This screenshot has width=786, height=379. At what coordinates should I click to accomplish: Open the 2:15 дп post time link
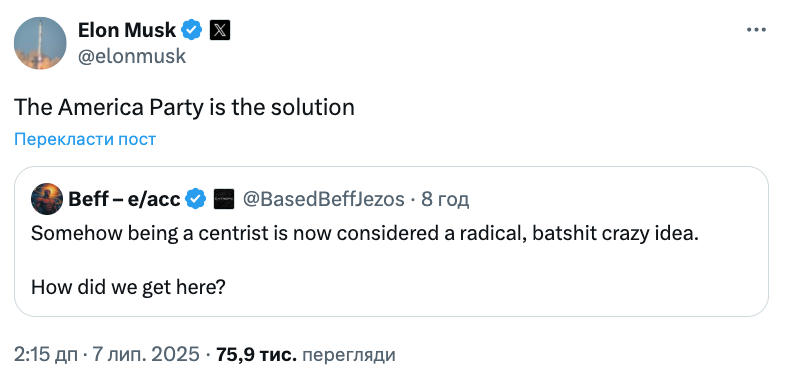point(46,355)
